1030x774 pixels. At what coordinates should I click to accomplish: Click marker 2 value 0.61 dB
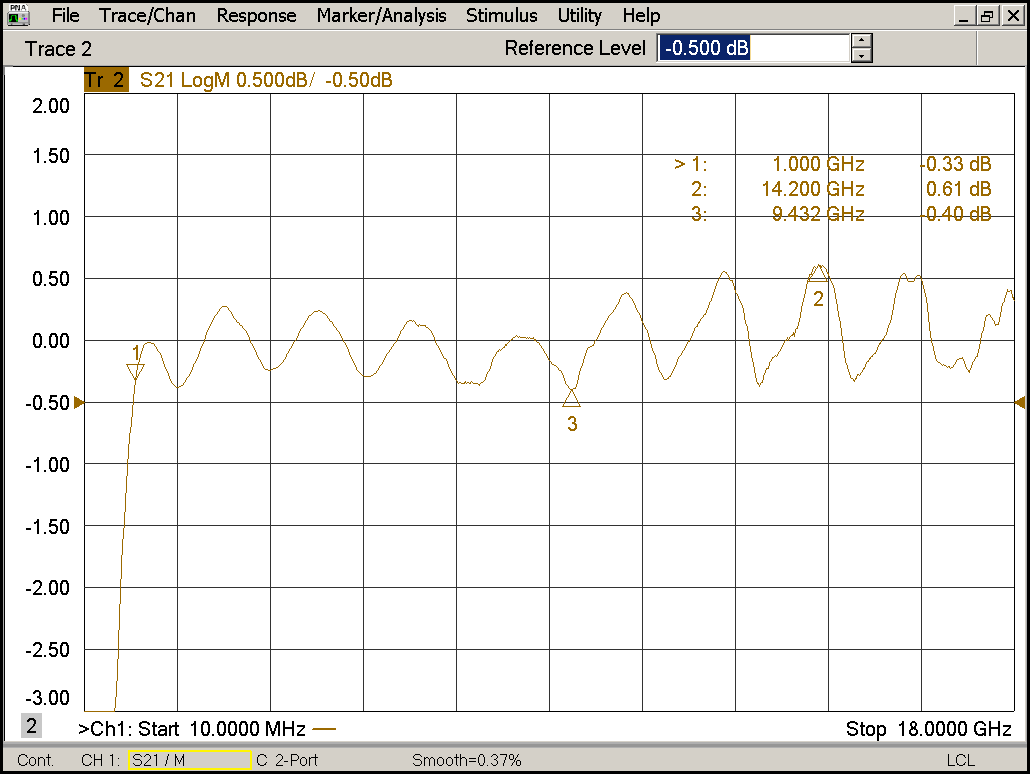click(958, 189)
